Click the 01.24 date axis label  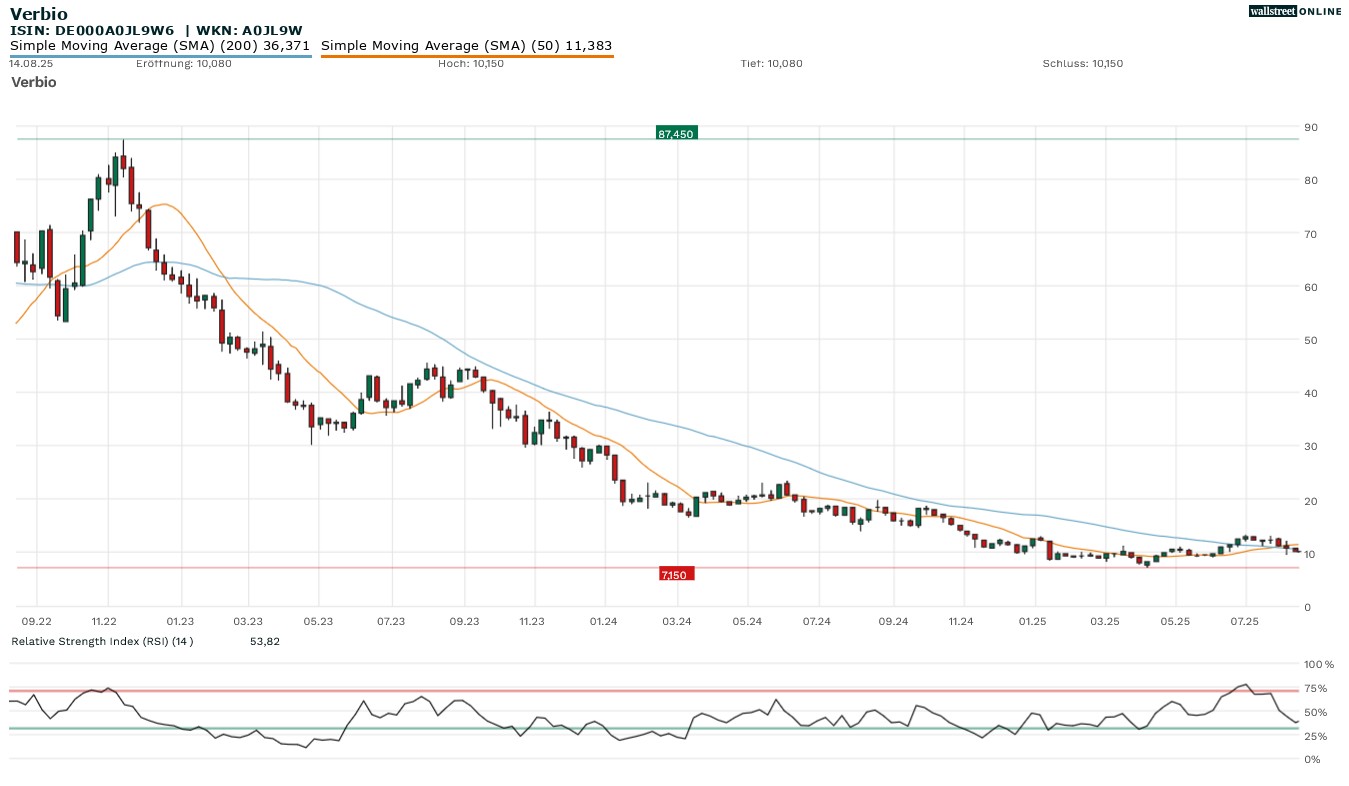point(604,621)
